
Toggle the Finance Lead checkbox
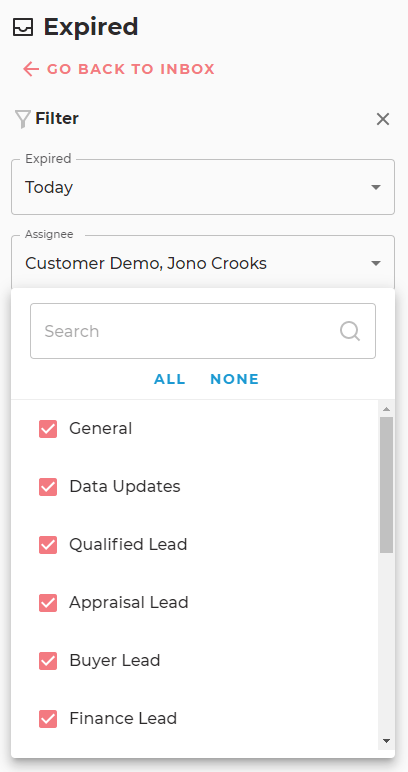click(x=48, y=719)
